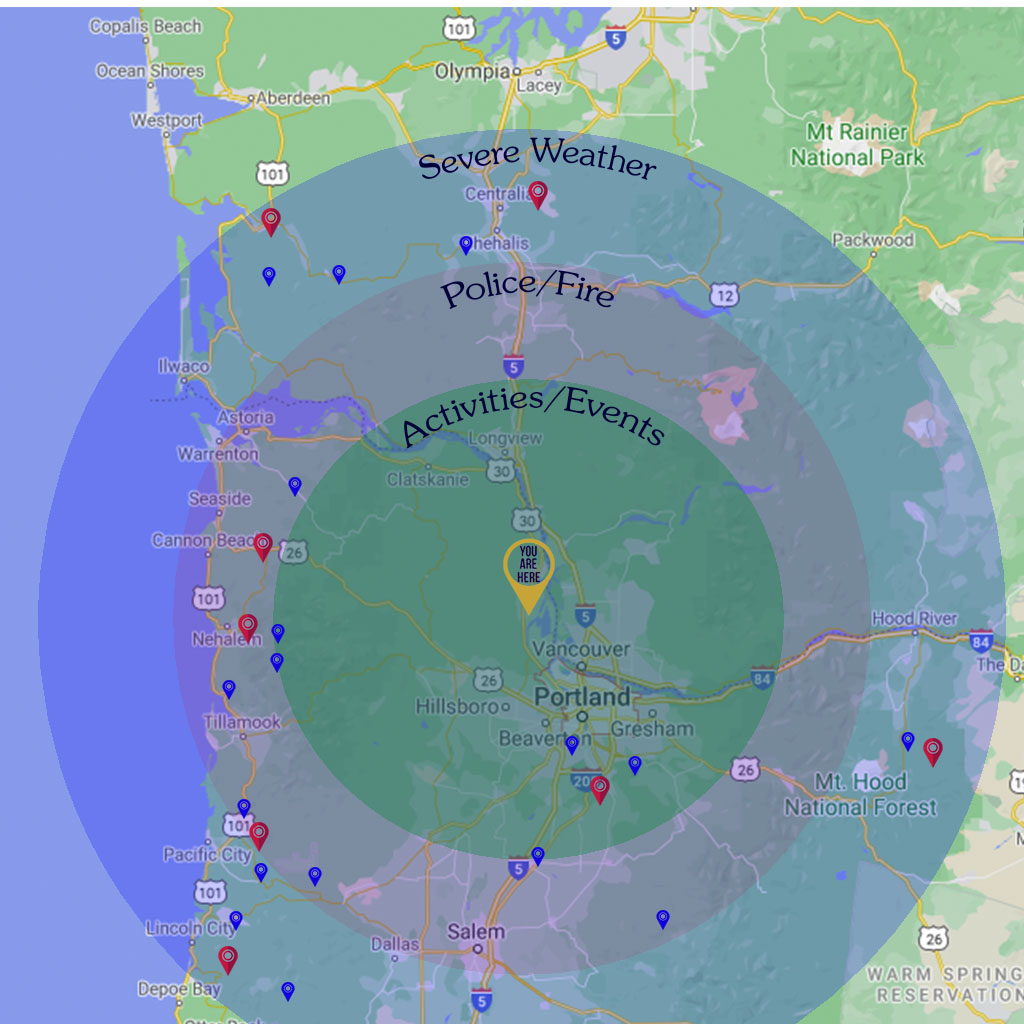Image resolution: width=1024 pixels, height=1024 pixels.
Task: Click the Westport label
Action: 167,121
